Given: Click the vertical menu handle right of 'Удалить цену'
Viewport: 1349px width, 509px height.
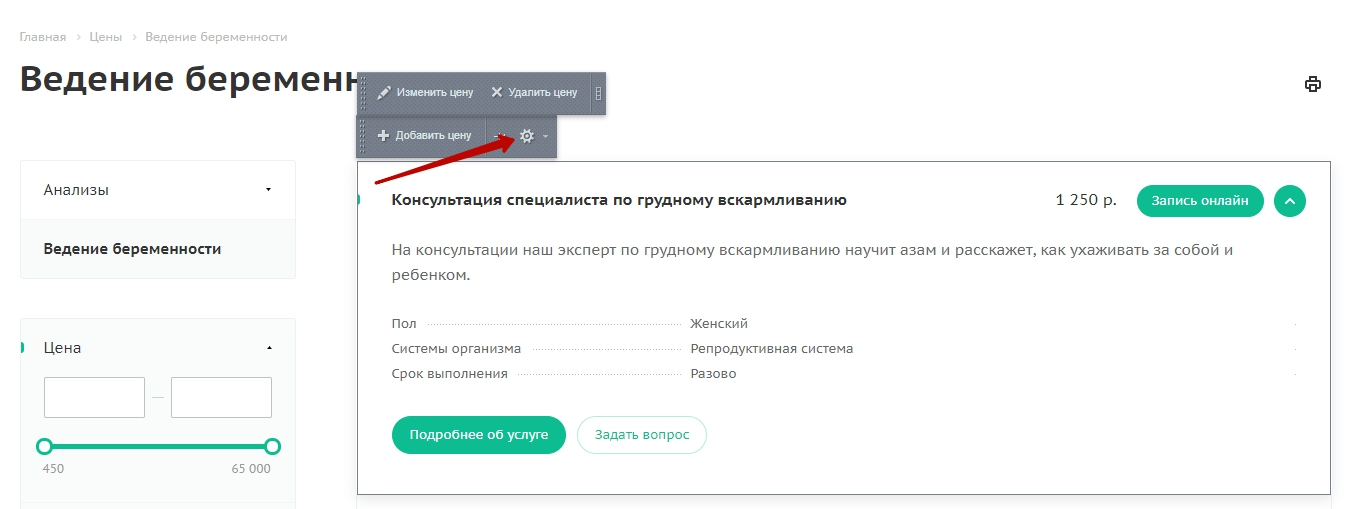Looking at the screenshot, I should 598,93.
